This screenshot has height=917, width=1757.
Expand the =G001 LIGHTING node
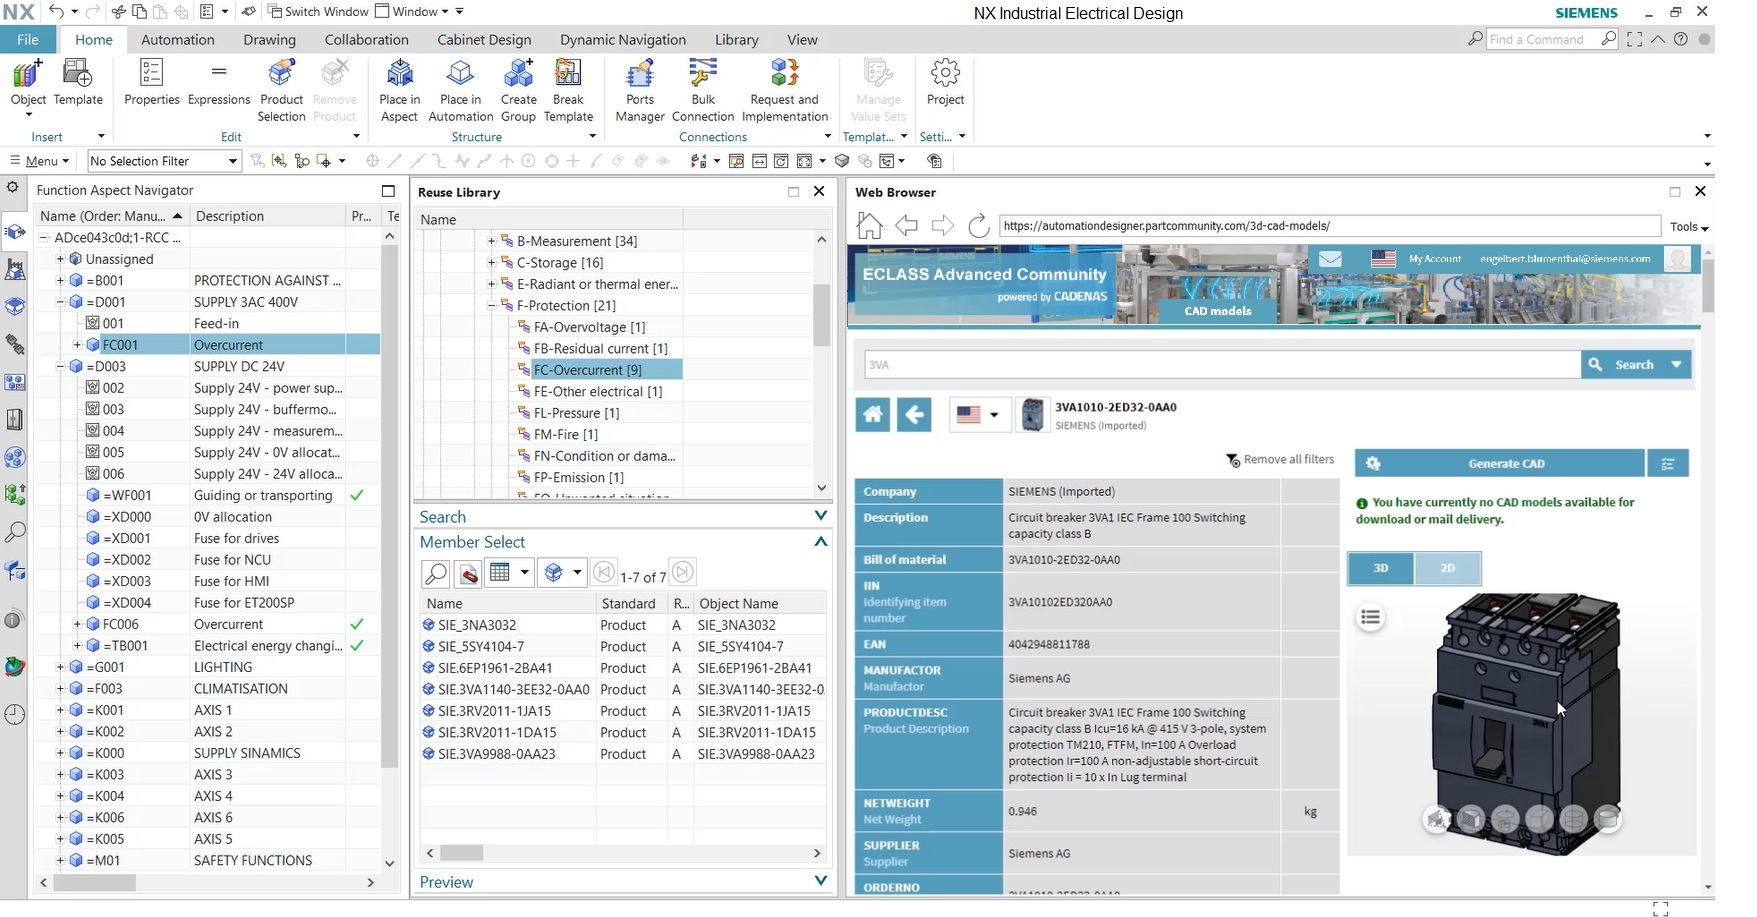click(60, 667)
